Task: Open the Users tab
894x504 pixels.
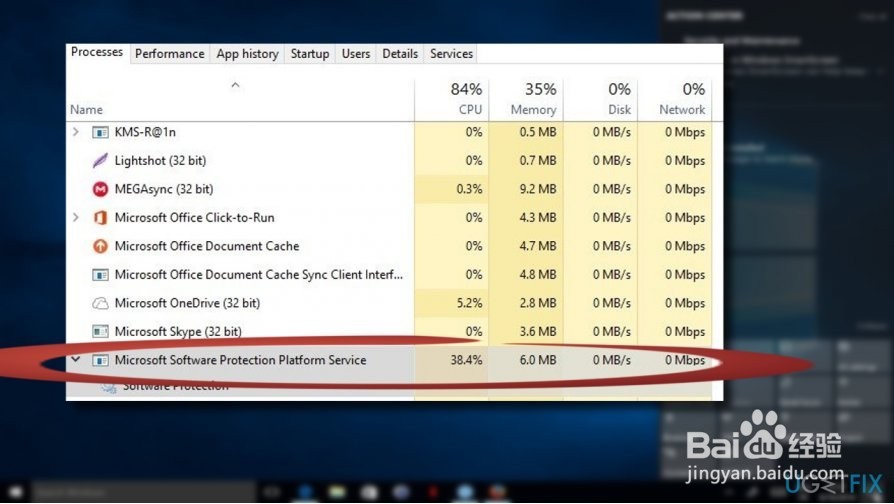Action: pos(356,54)
